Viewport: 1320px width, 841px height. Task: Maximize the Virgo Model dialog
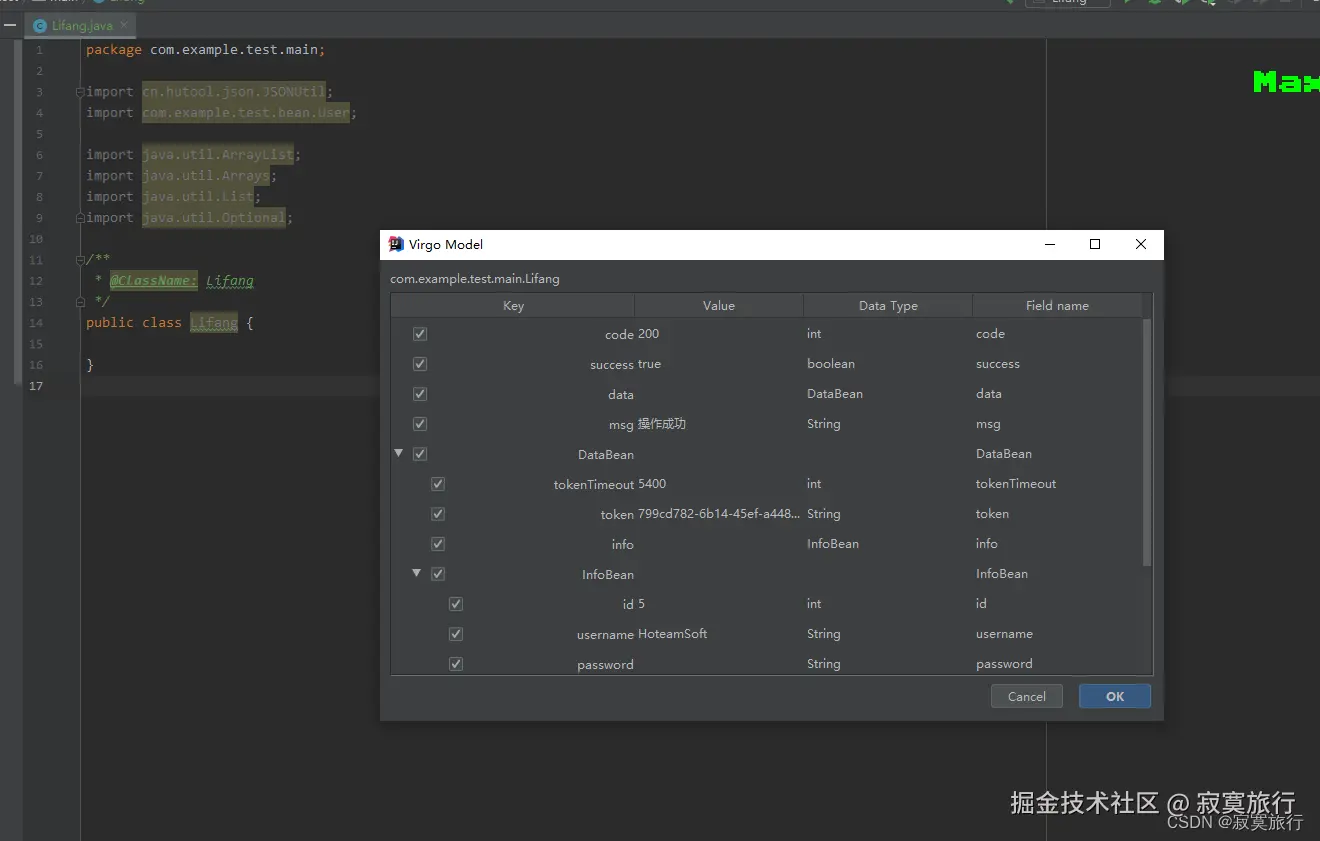point(1095,244)
